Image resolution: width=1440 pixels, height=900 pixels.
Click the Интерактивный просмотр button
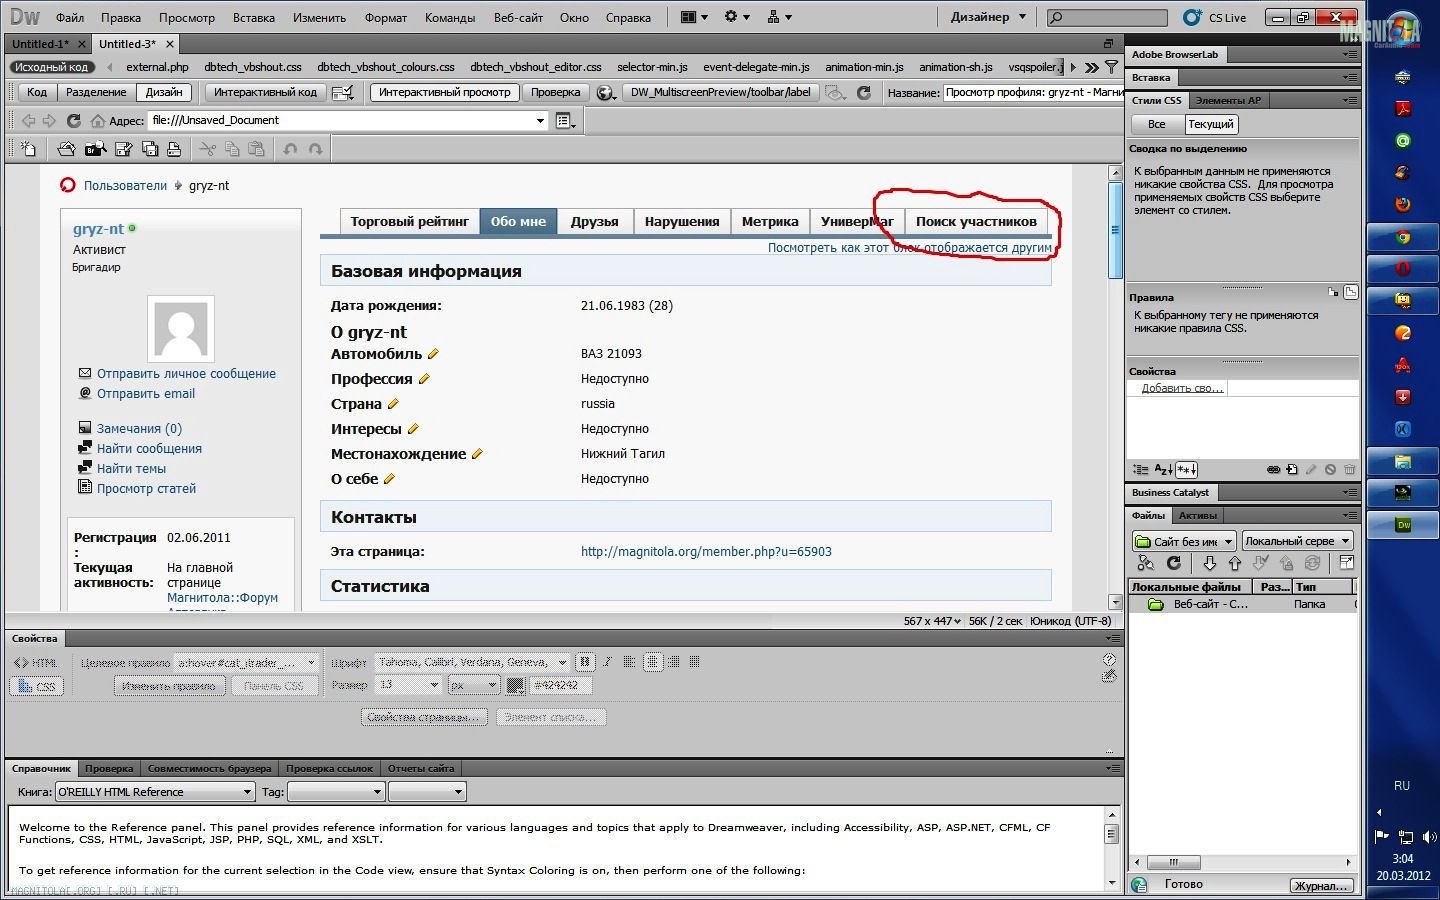(444, 92)
